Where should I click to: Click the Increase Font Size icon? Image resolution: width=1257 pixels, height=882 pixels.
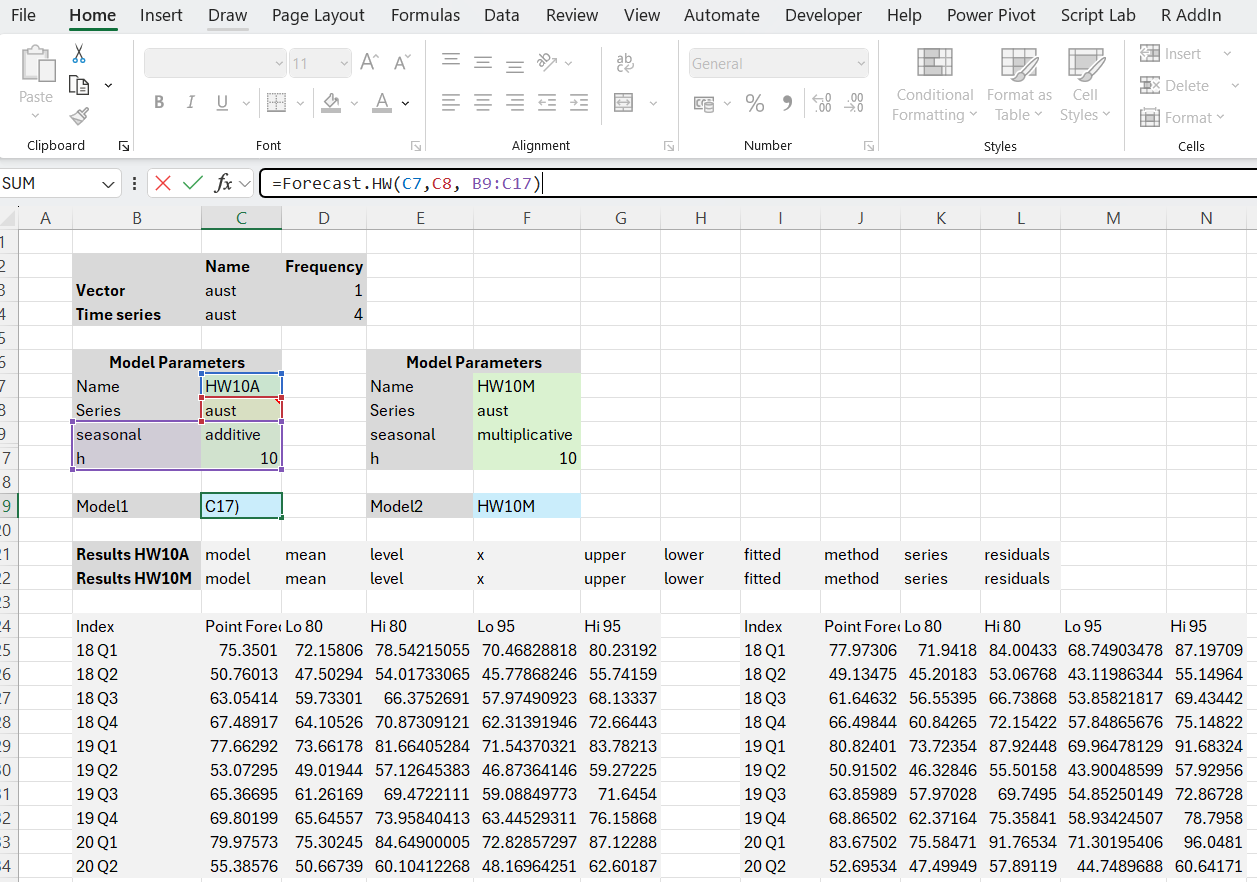369,63
